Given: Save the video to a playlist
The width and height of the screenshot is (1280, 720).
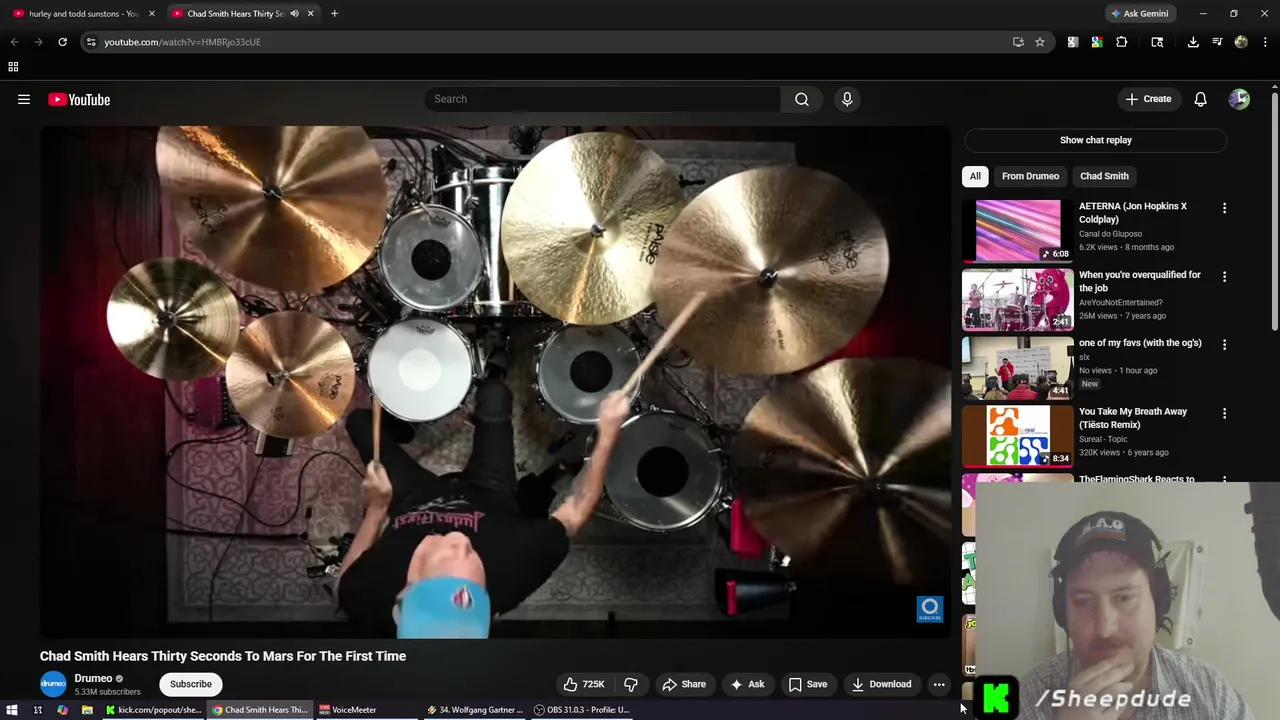Looking at the screenshot, I should (808, 684).
